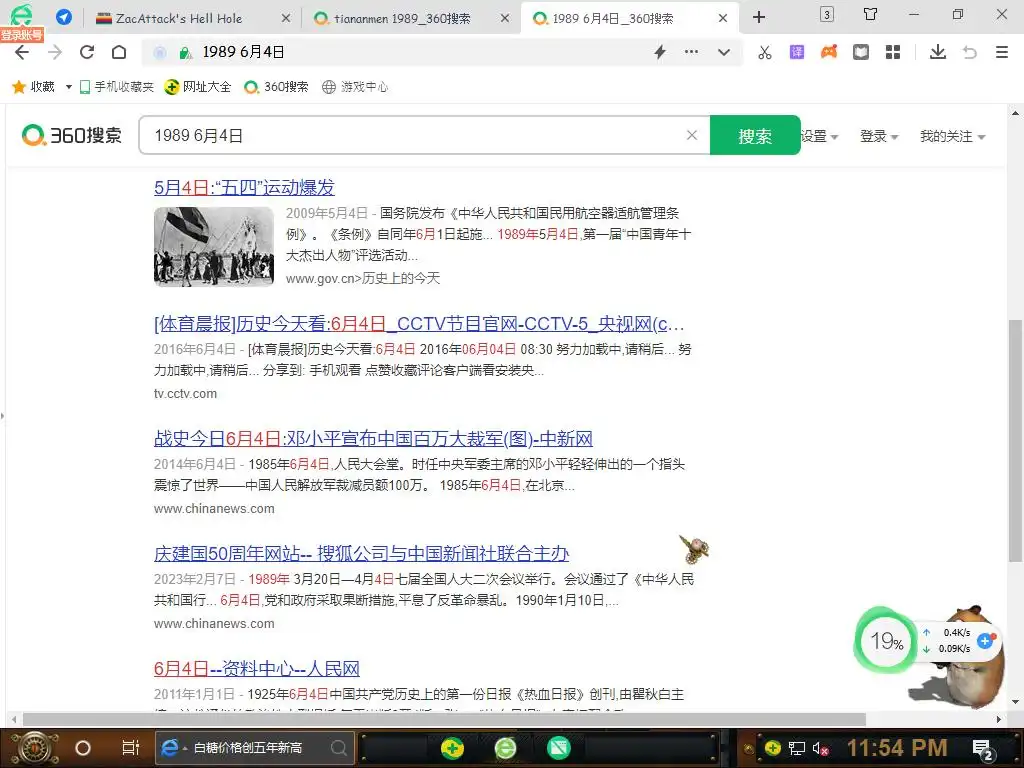This screenshot has width=1024, height=768.
Task: Open the 游戏中心 bookmark
Action: click(x=355, y=87)
